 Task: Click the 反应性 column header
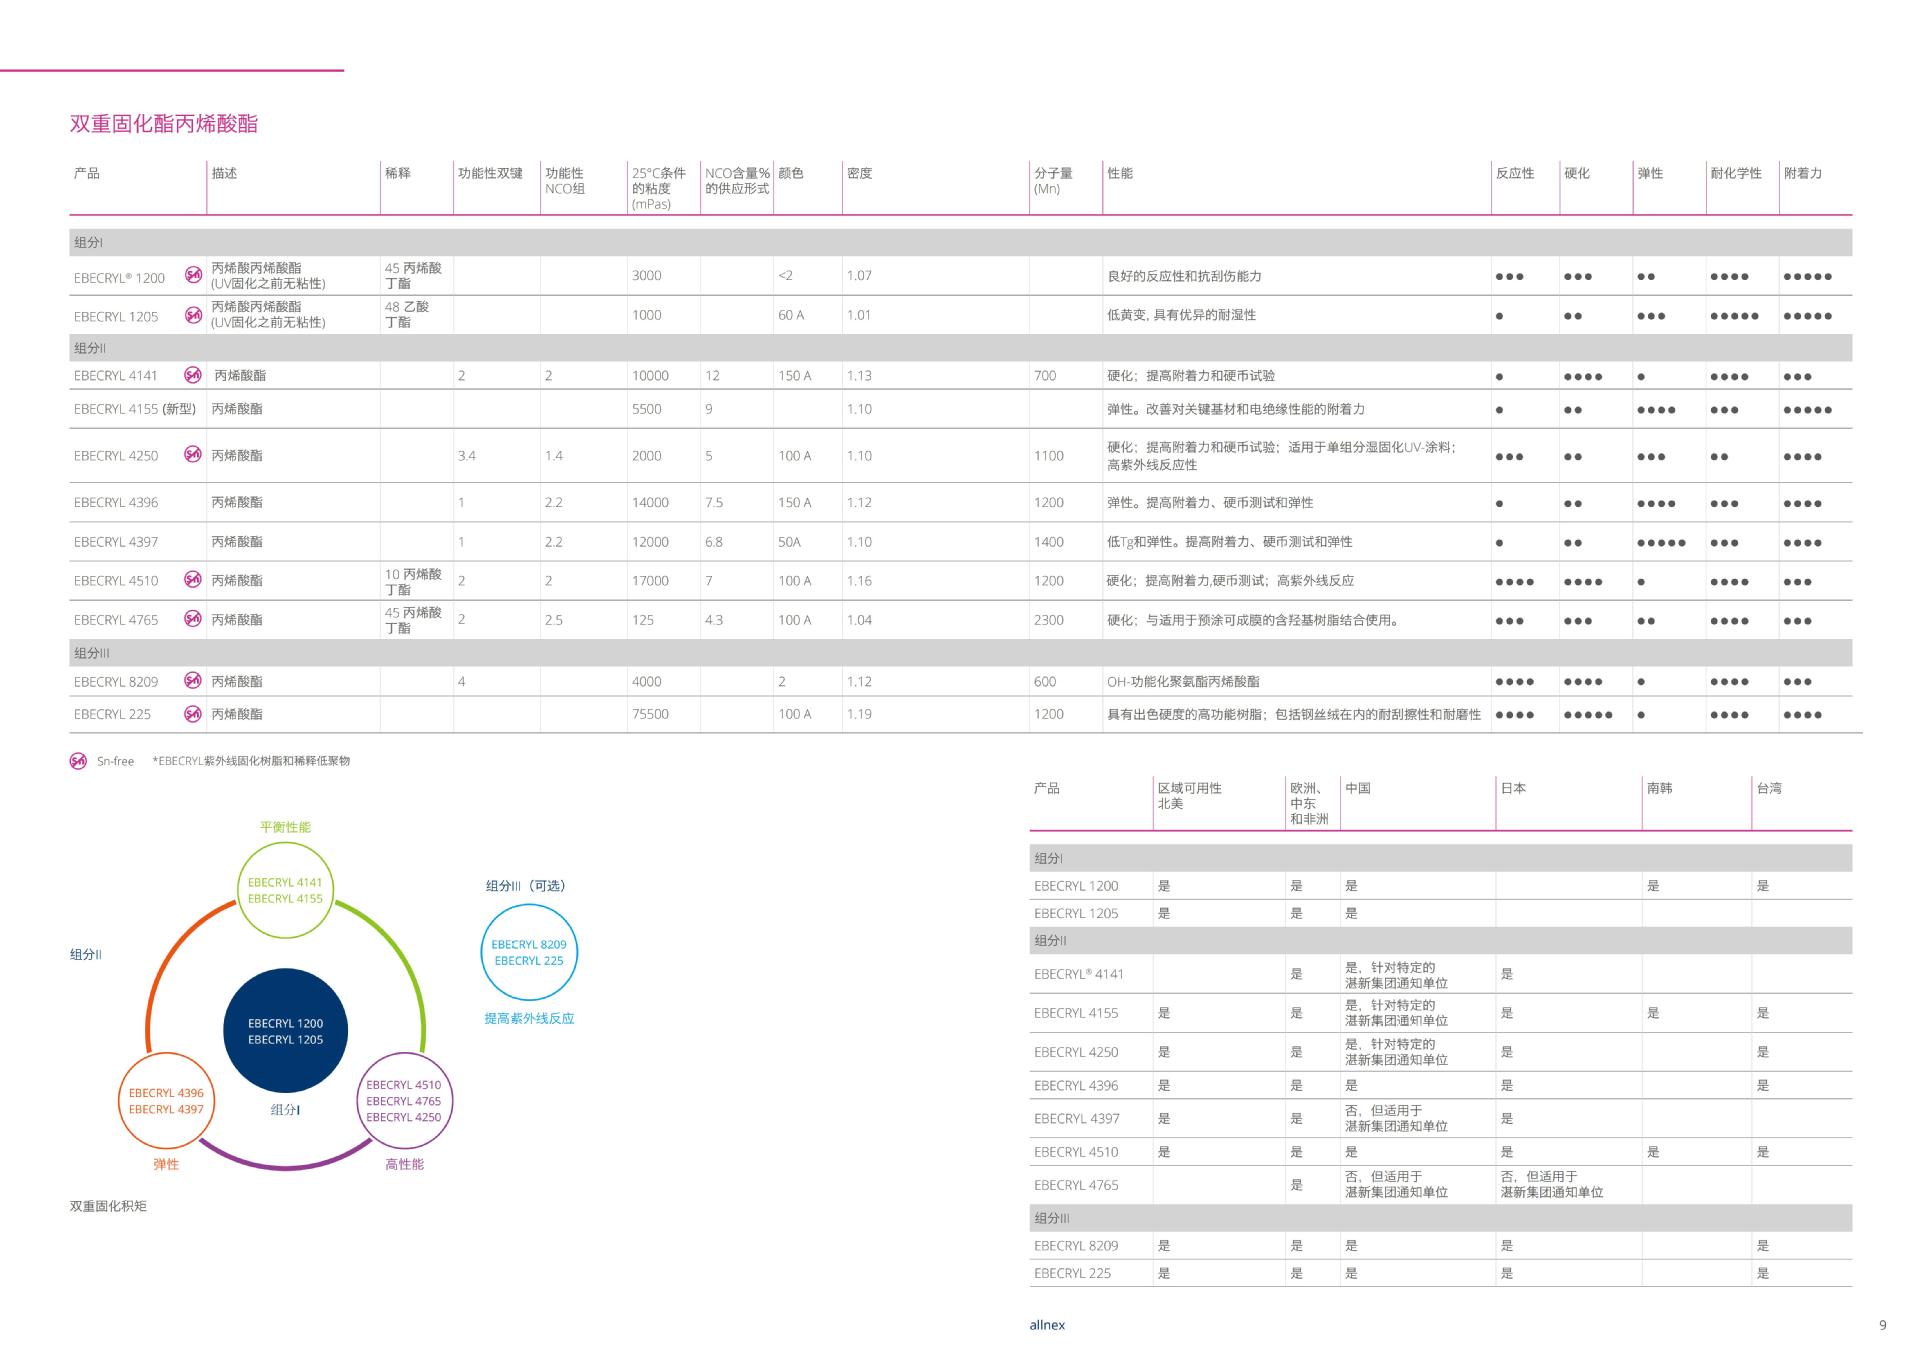[x=1514, y=174]
